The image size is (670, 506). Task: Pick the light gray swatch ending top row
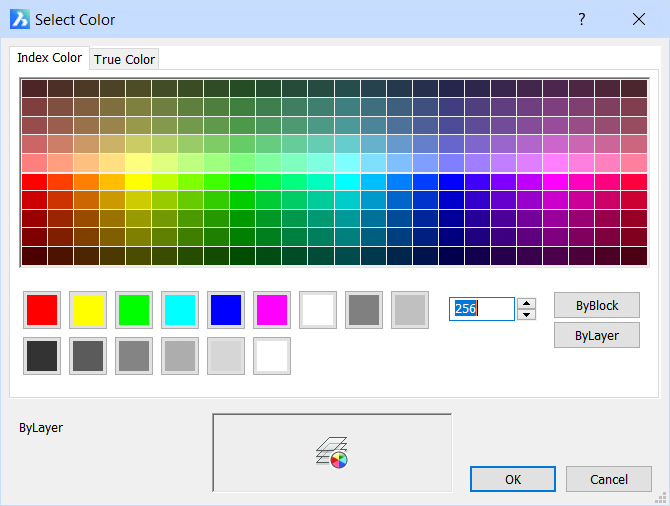coord(410,310)
